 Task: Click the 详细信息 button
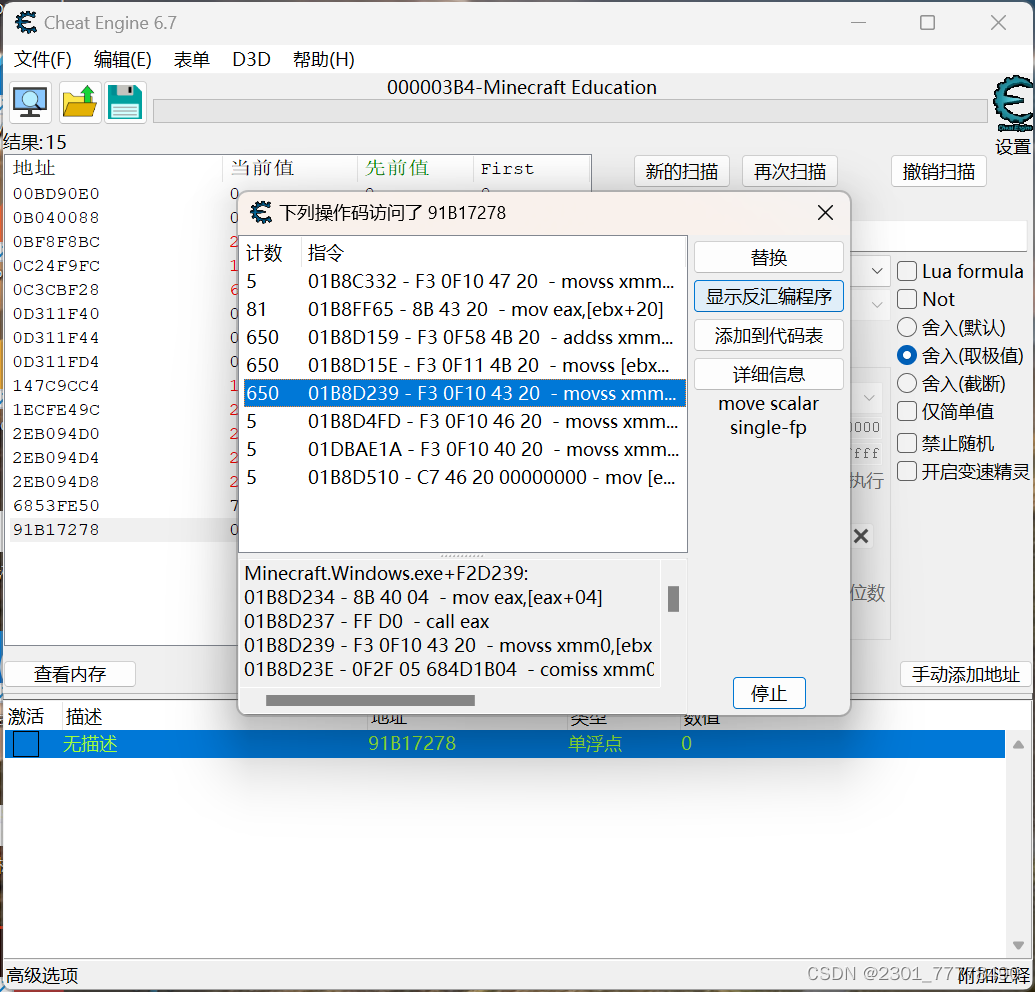pyautogui.click(x=768, y=374)
